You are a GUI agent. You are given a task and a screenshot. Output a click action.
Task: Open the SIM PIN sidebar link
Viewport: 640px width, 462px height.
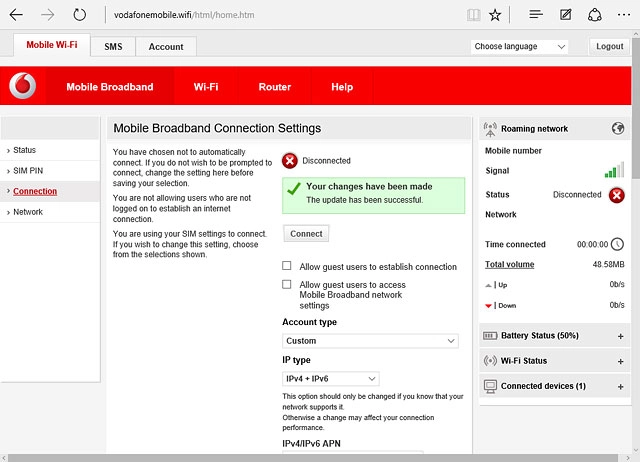coord(28,171)
